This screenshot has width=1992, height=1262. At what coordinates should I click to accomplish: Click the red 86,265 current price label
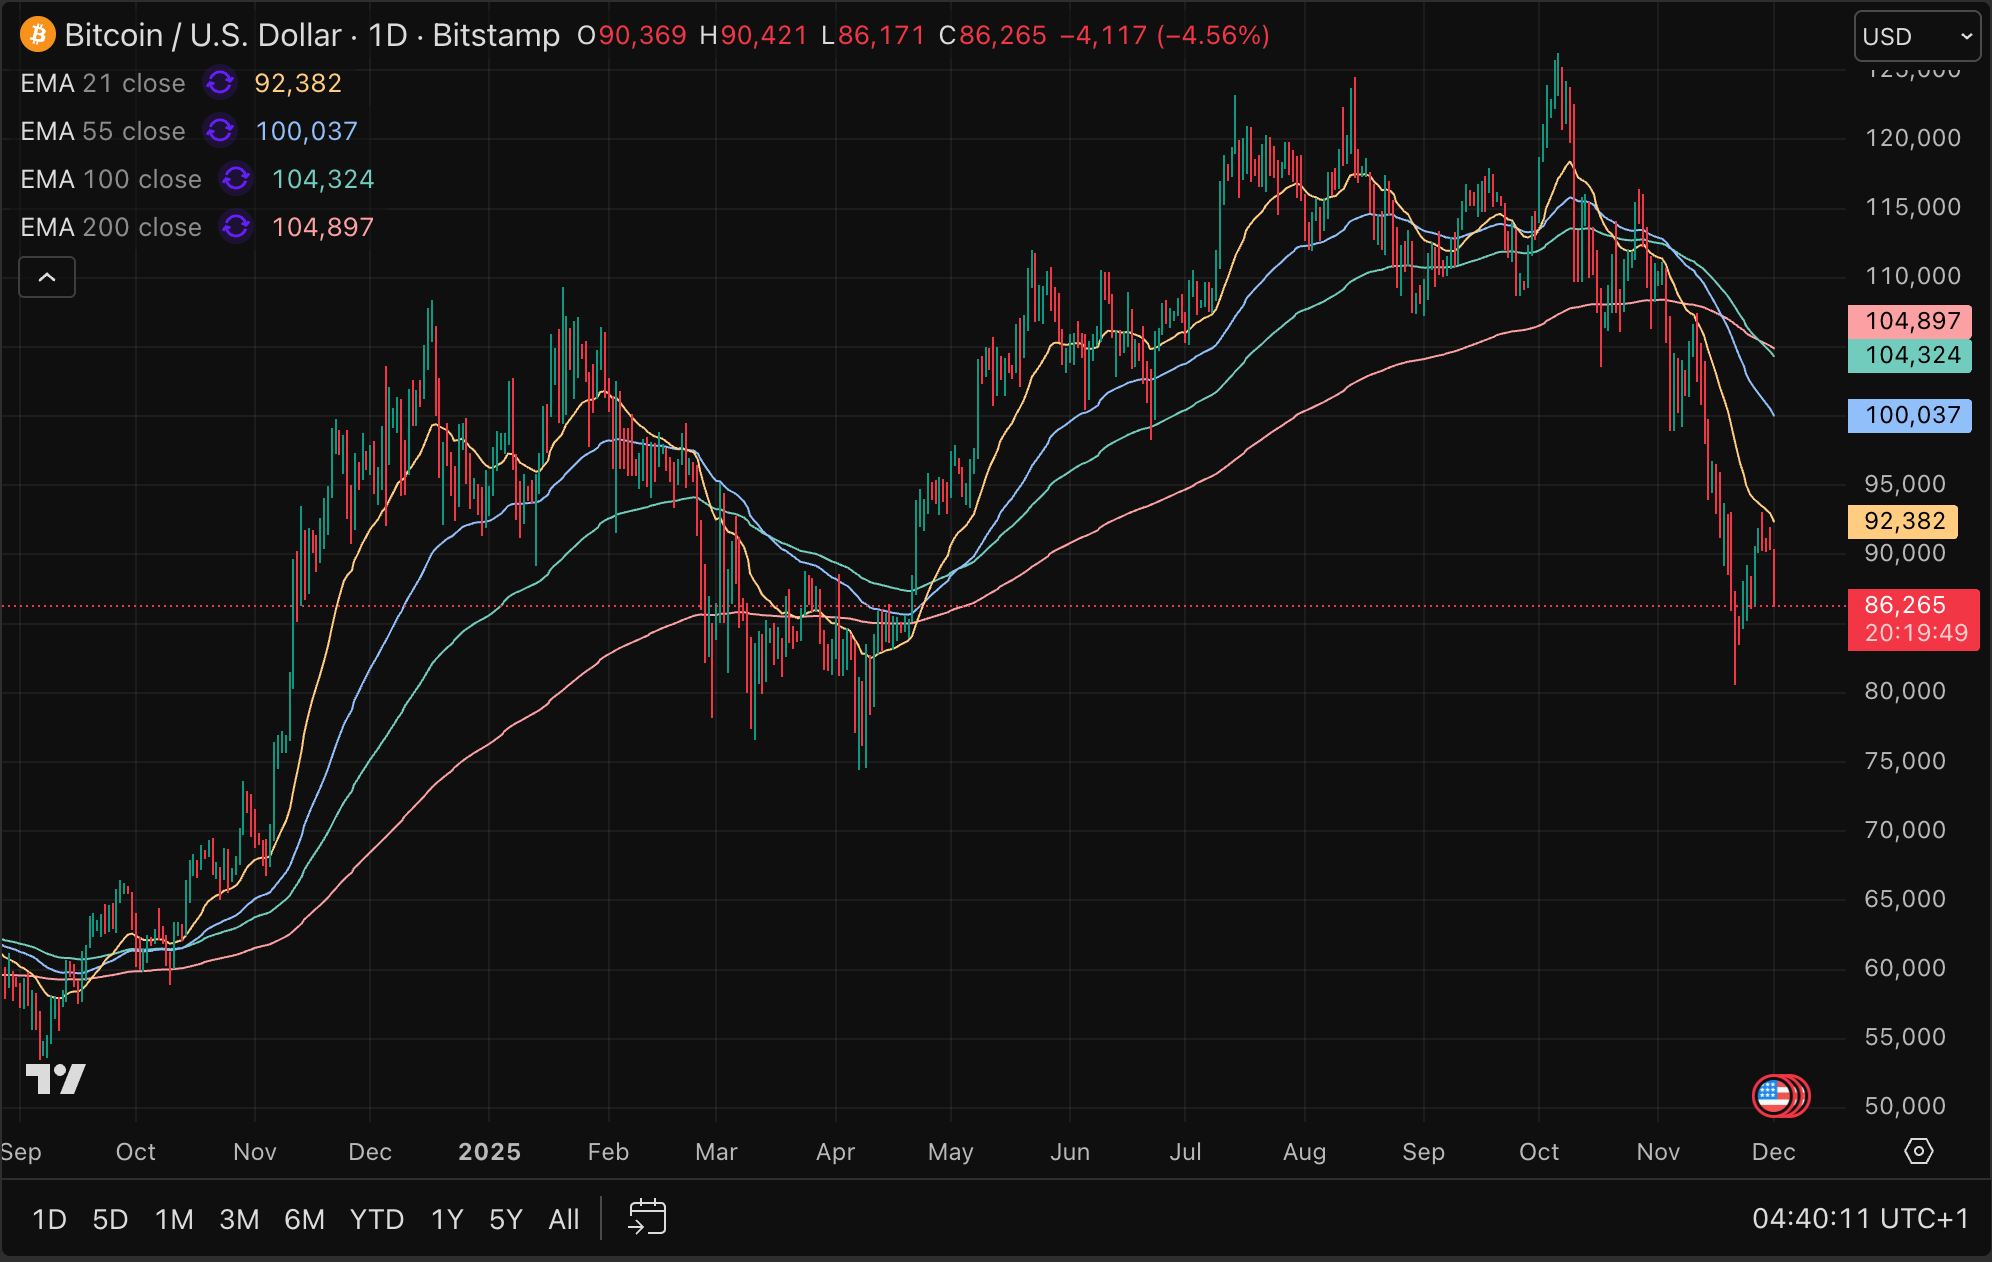tap(1912, 619)
